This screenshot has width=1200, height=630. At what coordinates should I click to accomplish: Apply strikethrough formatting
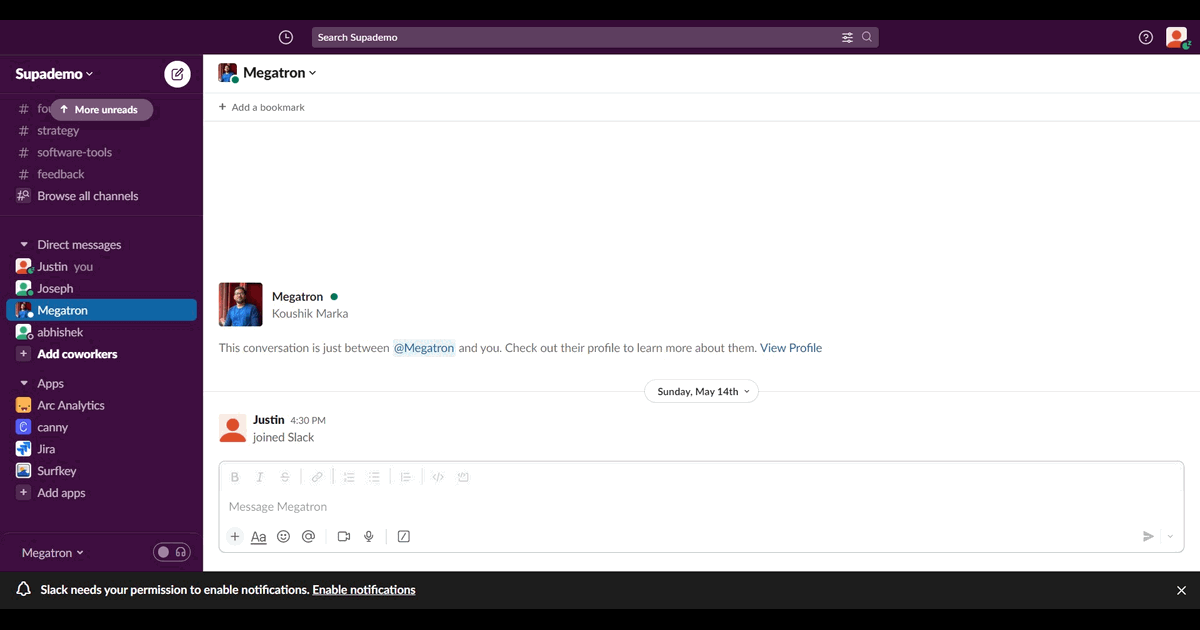[285, 477]
